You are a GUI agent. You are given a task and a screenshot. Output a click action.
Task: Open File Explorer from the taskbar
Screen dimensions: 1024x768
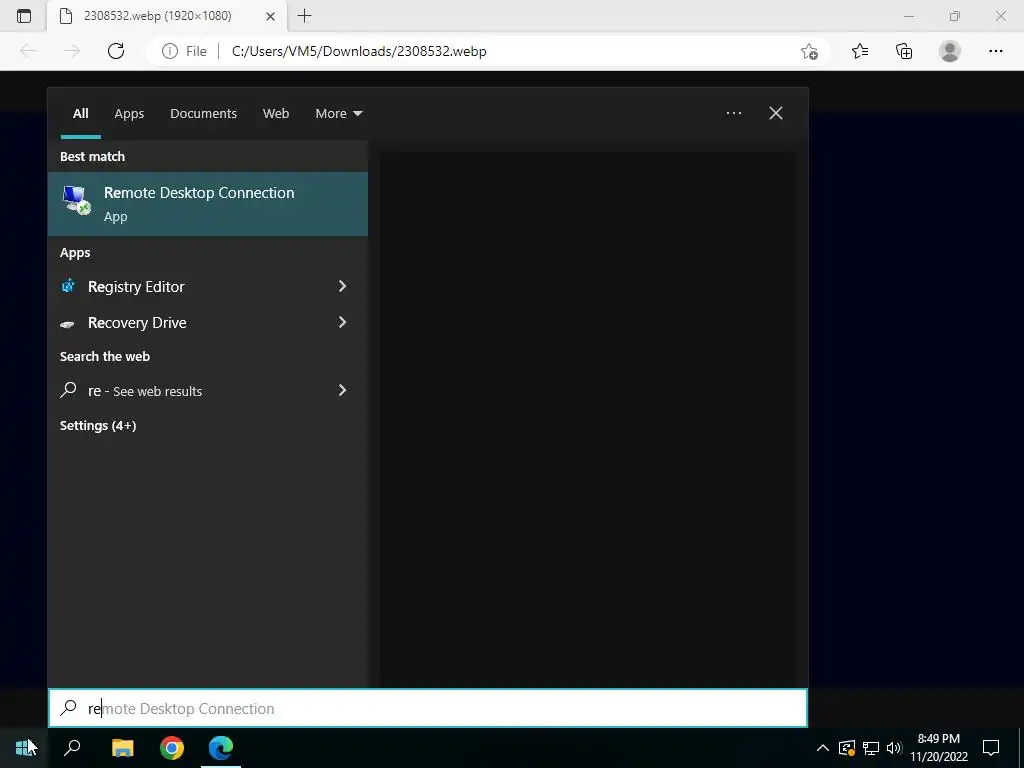pyautogui.click(x=122, y=748)
